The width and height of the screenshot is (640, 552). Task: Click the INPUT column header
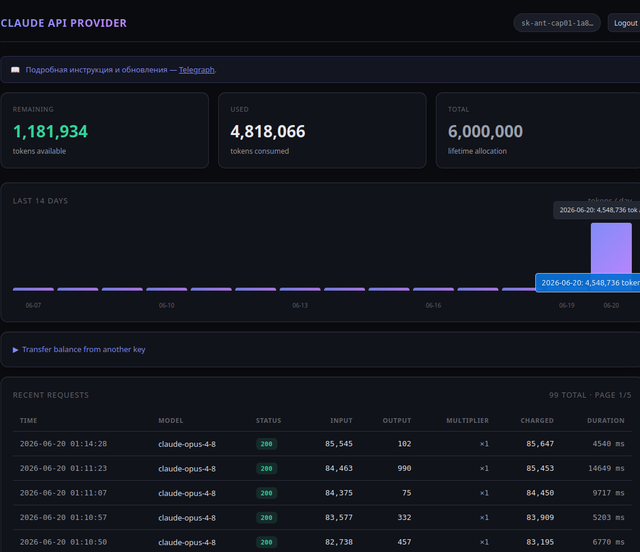pyautogui.click(x=341, y=421)
